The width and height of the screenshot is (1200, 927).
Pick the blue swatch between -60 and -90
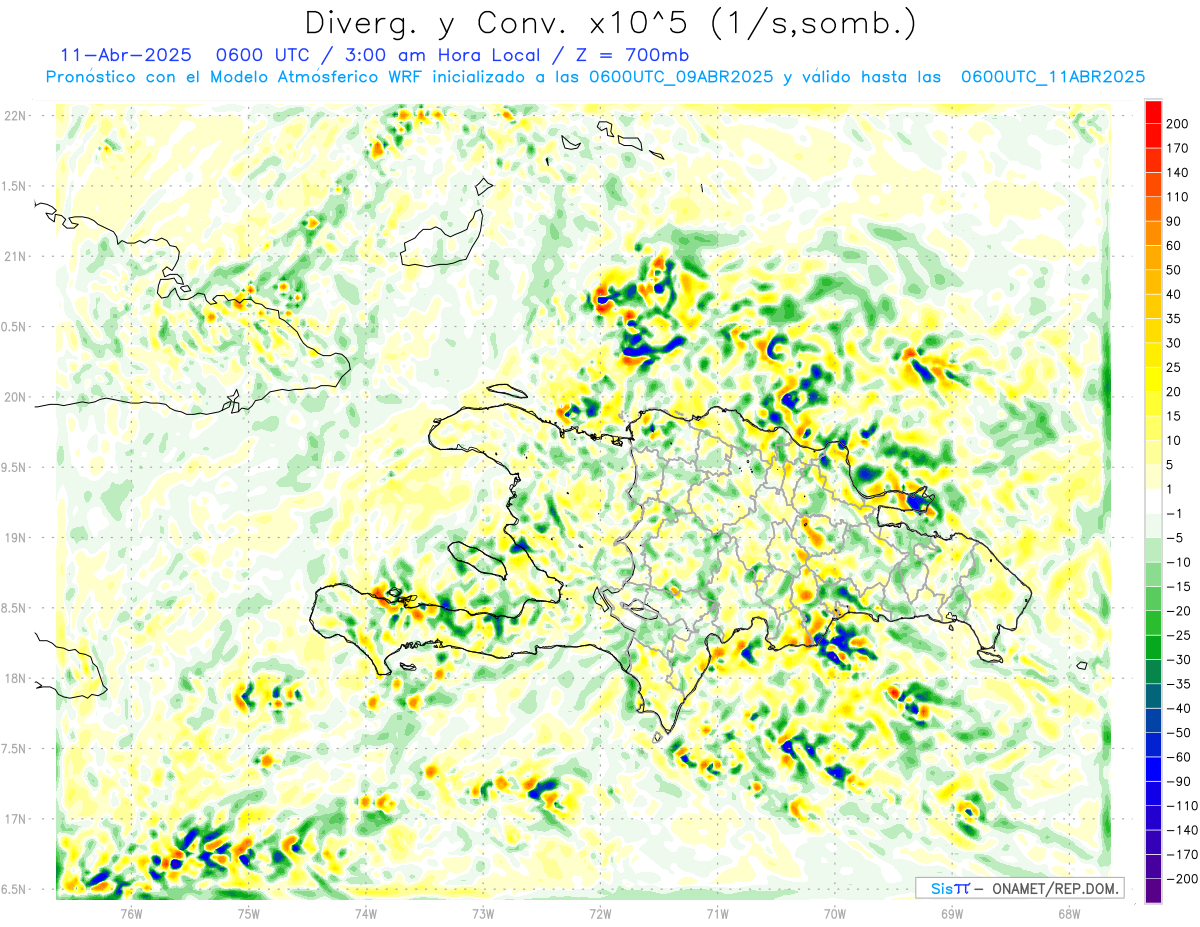click(1153, 769)
